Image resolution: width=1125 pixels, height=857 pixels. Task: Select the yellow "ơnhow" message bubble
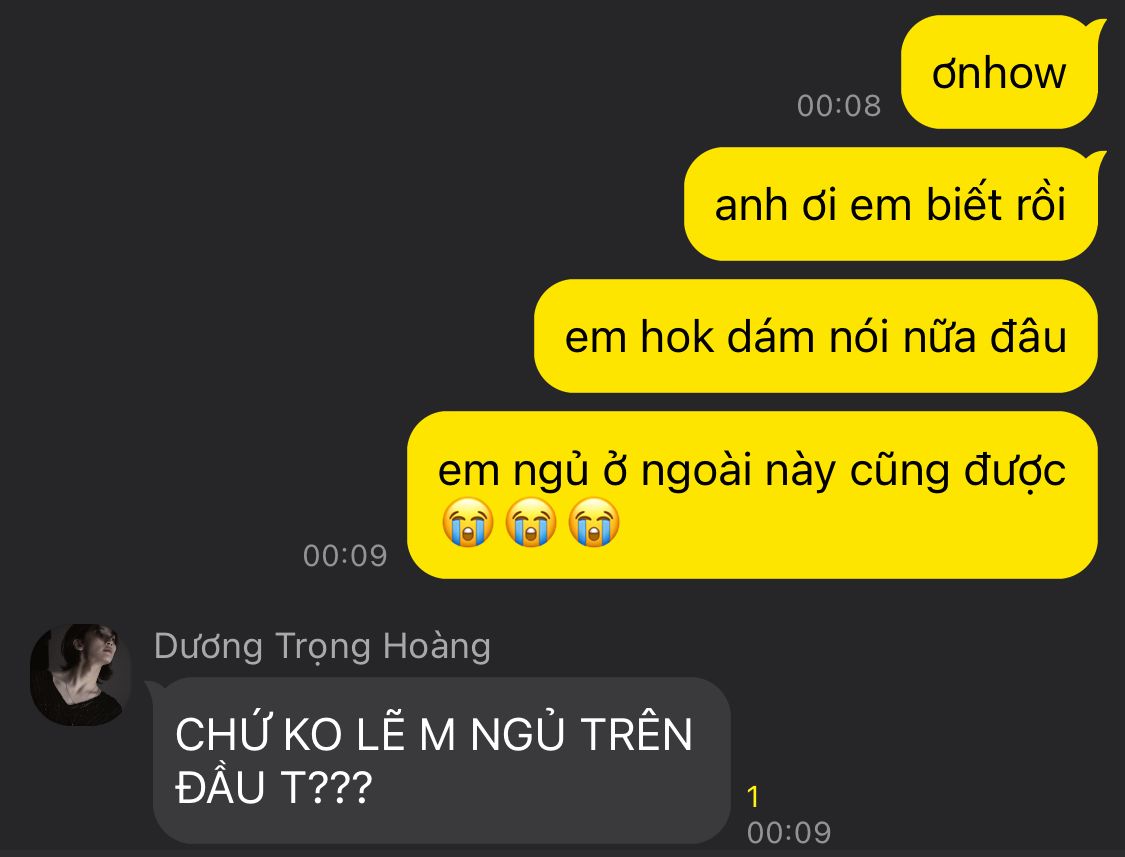[x=999, y=72]
